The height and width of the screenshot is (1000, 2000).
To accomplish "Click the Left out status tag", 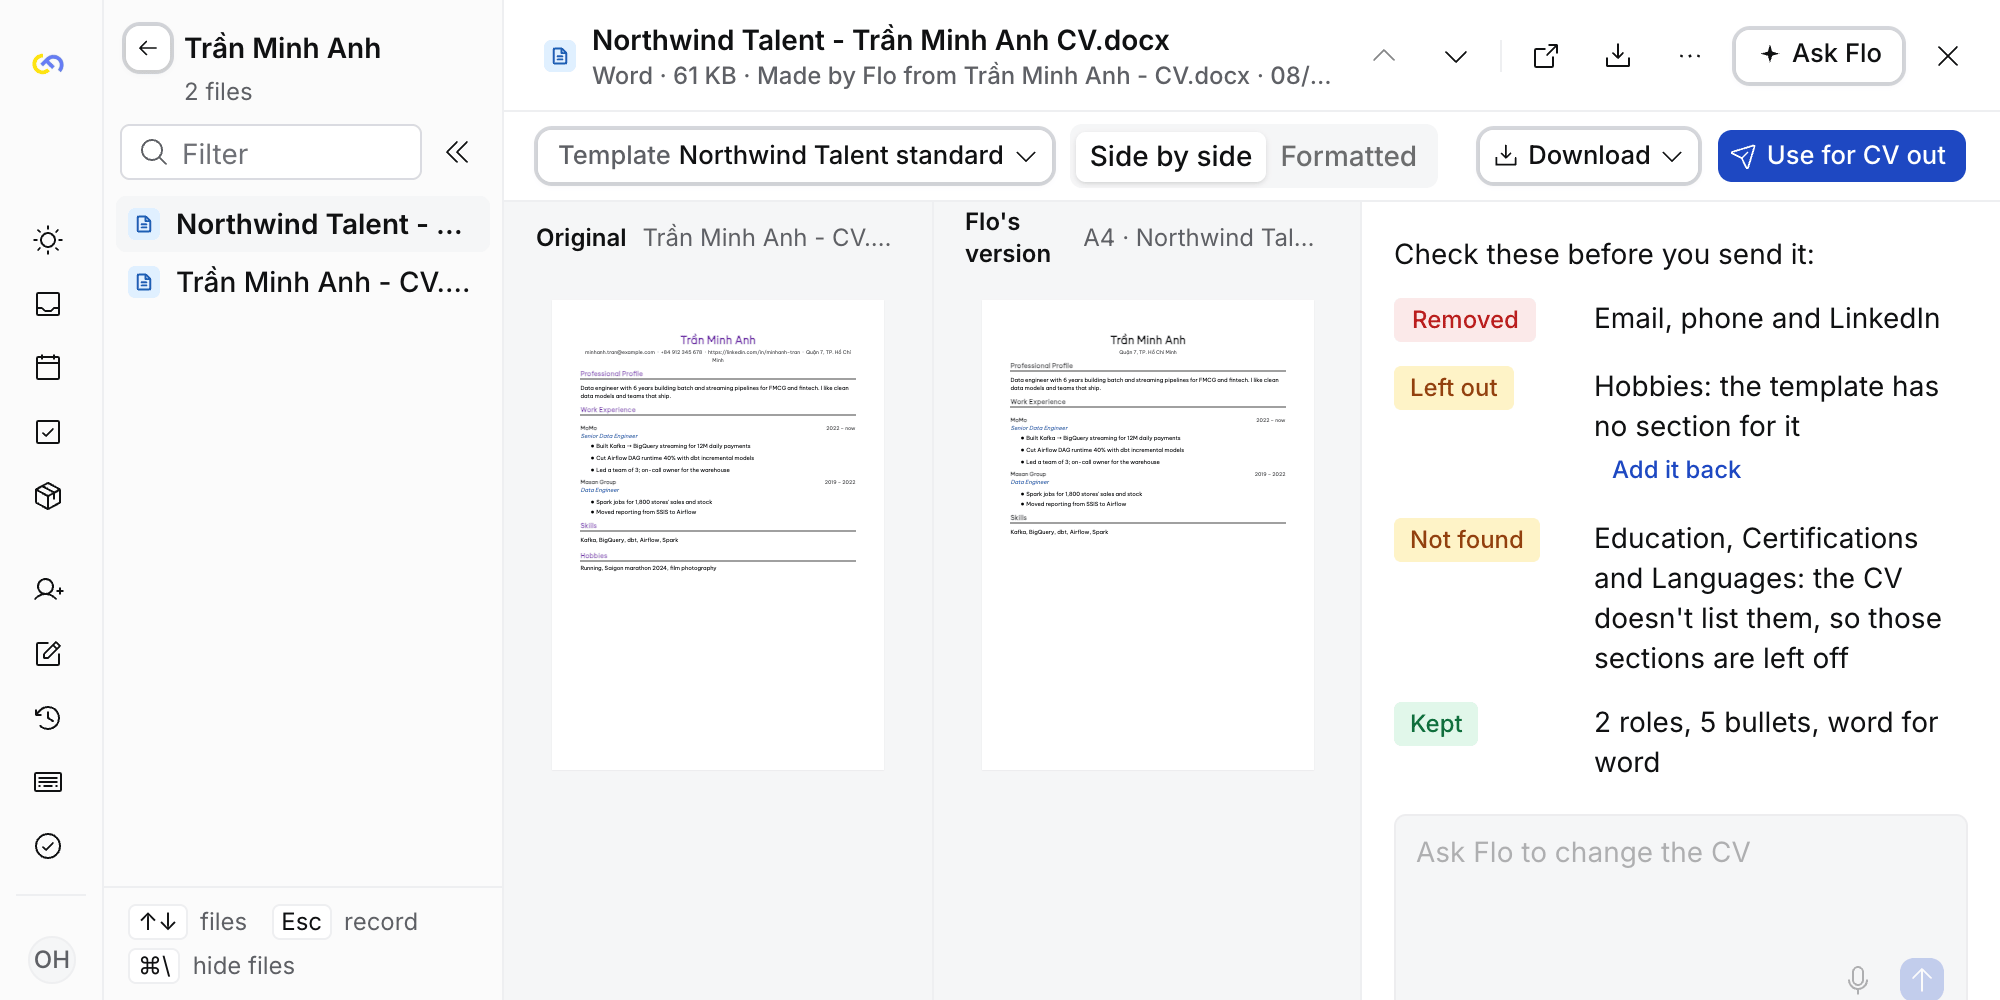I will [1454, 388].
